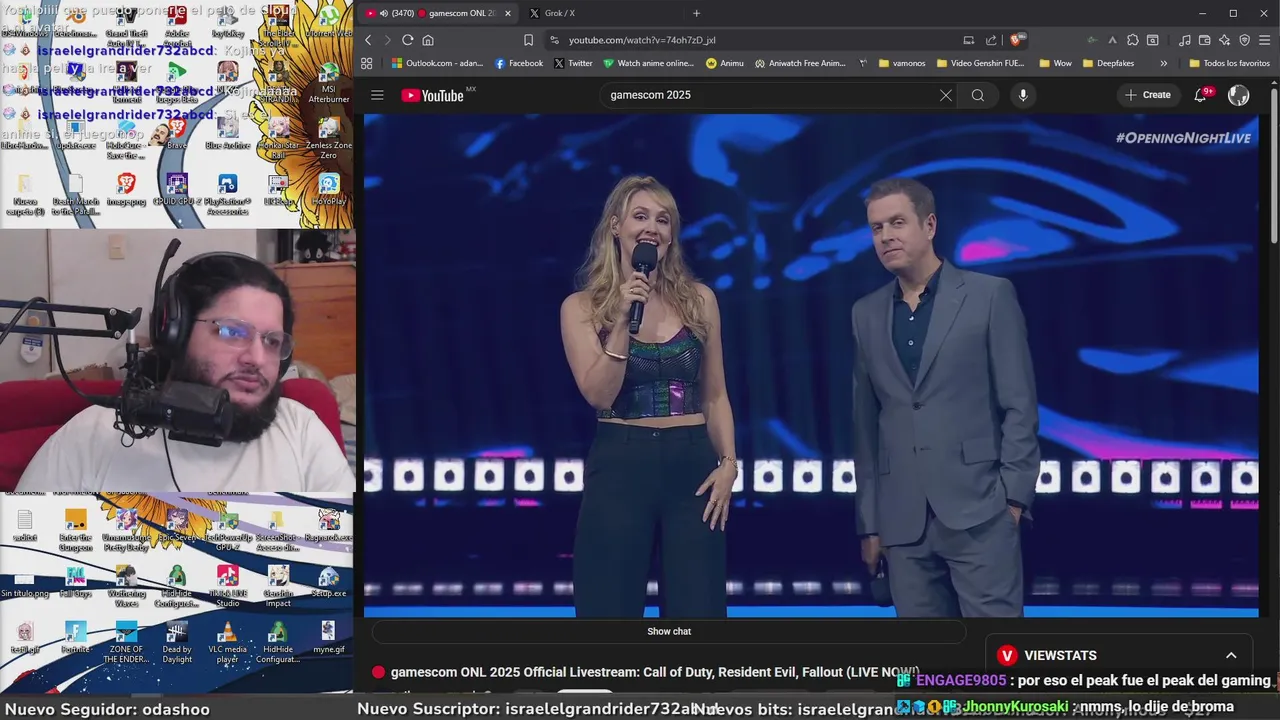Bookmark this page with the bookmark icon

(528, 40)
